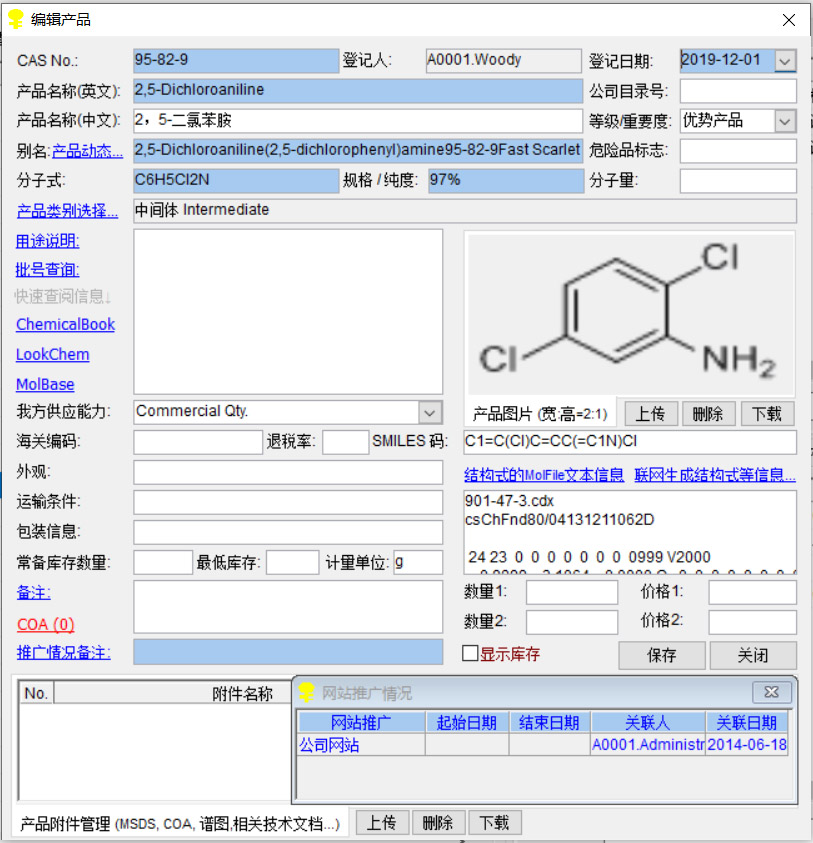Click 联网生成结构式等信息 link
813x843 pixels.
point(714,475)
